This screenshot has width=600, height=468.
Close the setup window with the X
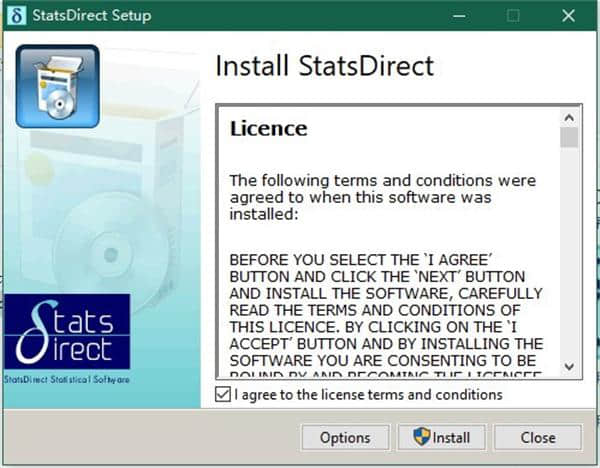coord(569,15)
